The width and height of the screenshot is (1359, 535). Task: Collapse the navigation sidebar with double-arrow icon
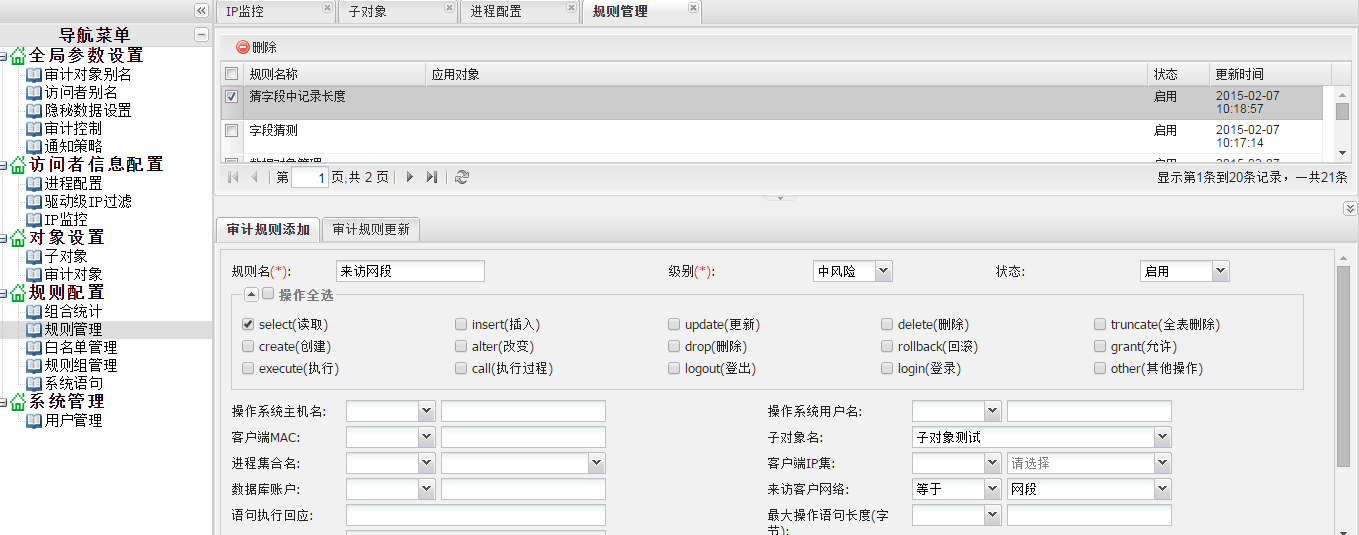coord(201,11)
